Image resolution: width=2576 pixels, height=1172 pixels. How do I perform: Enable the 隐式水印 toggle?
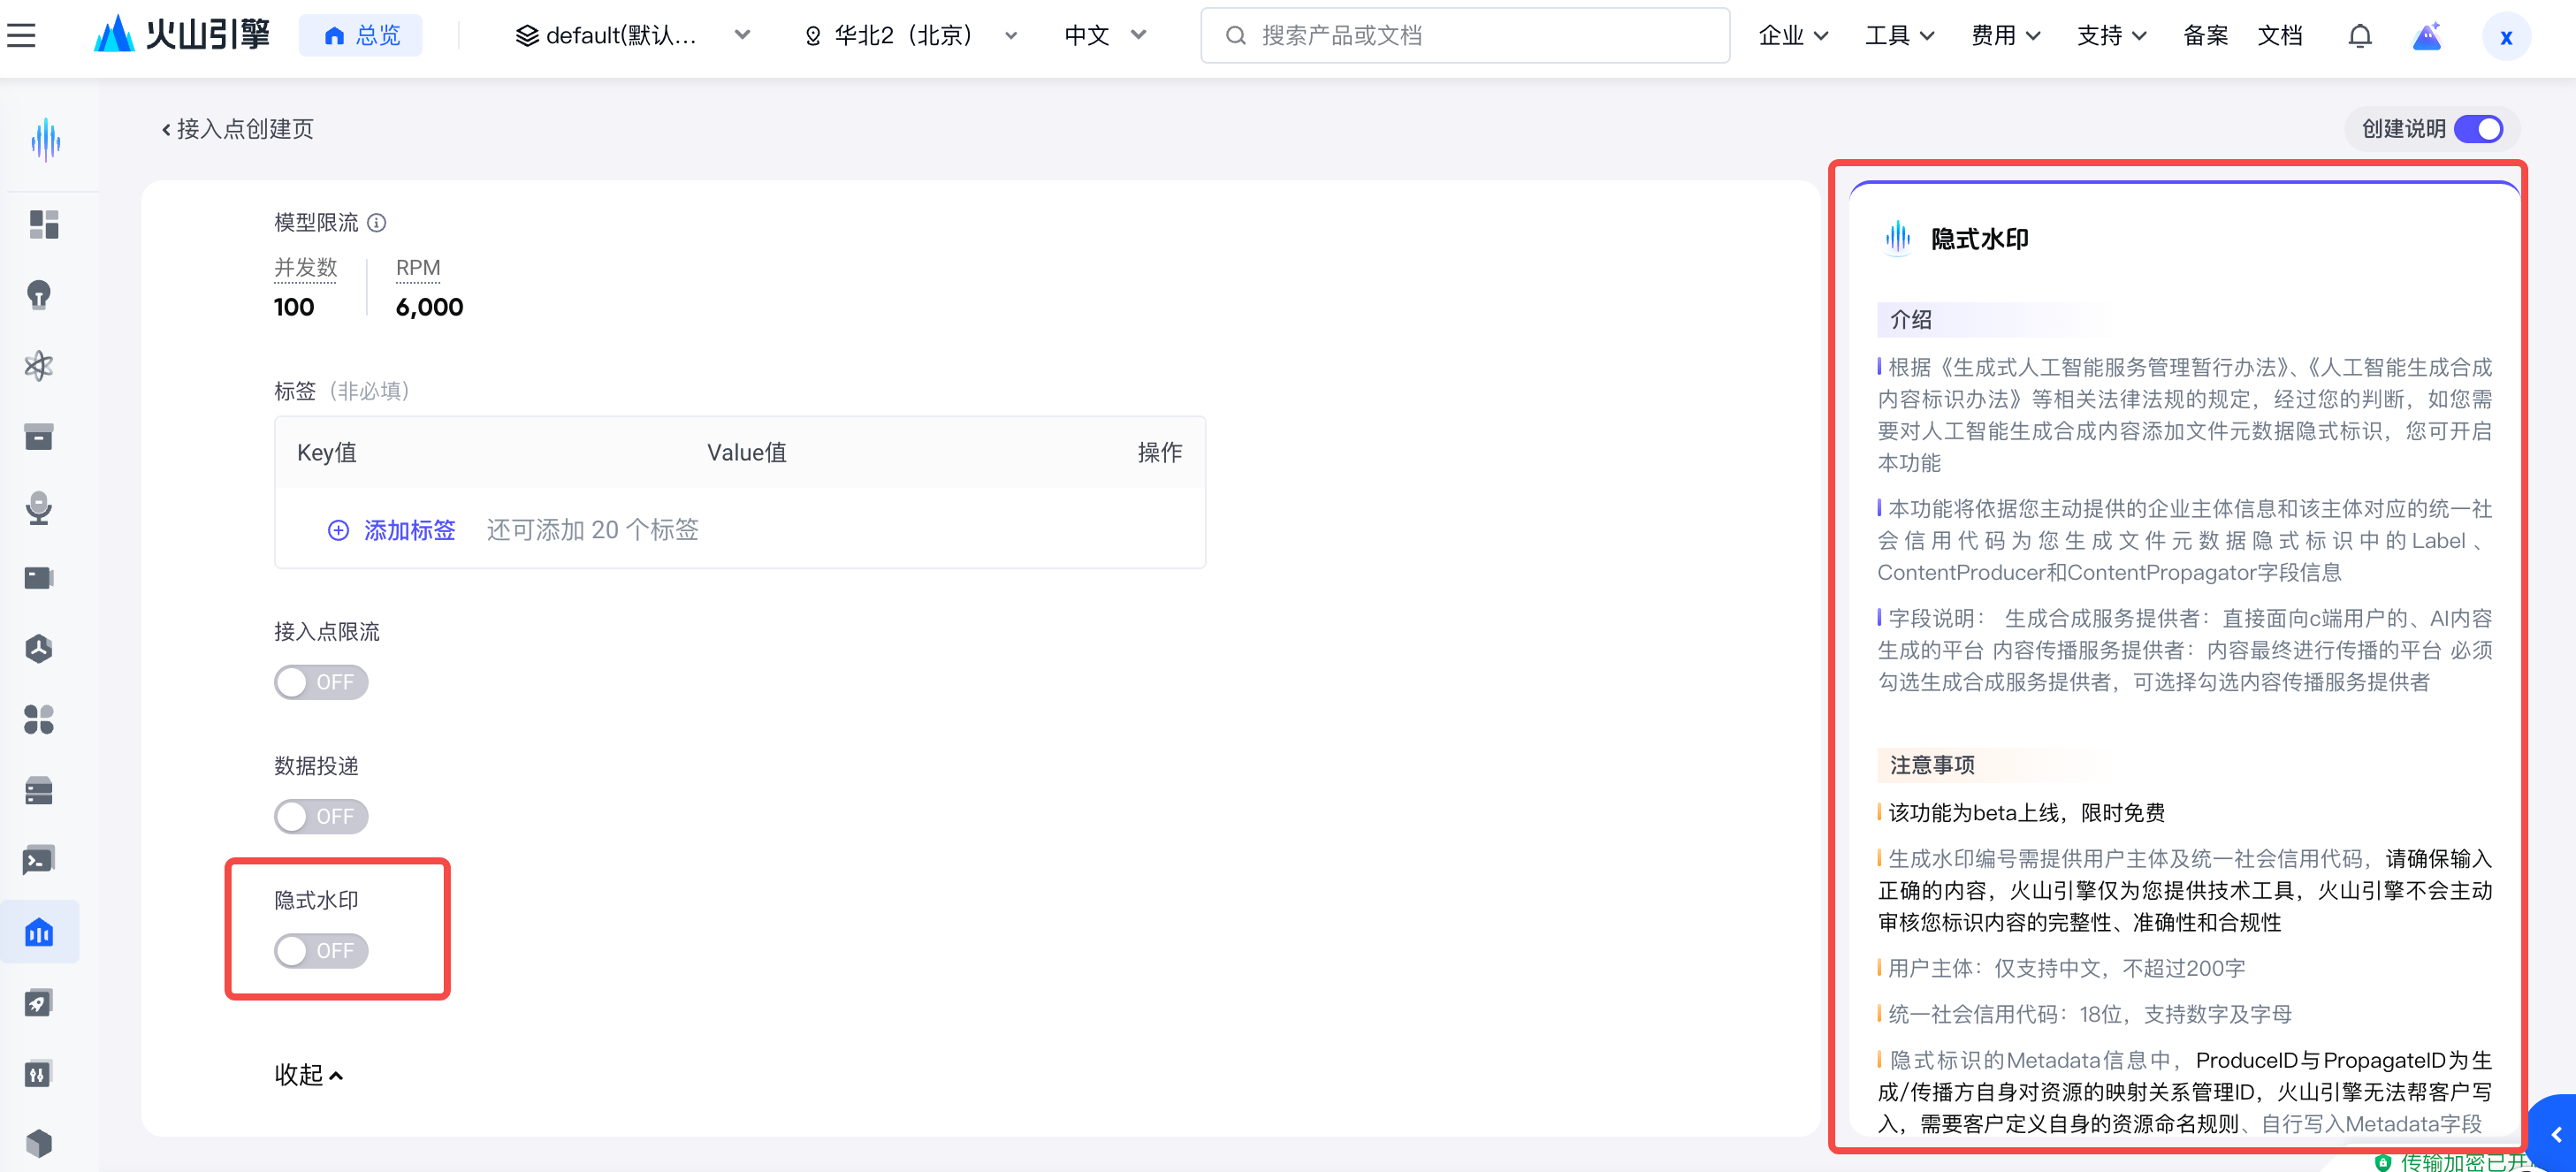click(x=321, y=950)
